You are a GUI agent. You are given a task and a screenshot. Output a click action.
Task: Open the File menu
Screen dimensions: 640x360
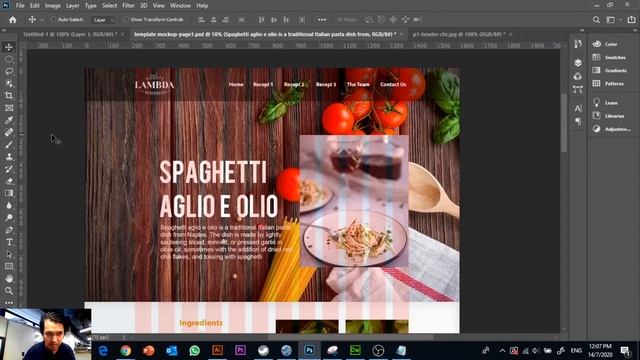pyautogui.click(x=20, y=6)
